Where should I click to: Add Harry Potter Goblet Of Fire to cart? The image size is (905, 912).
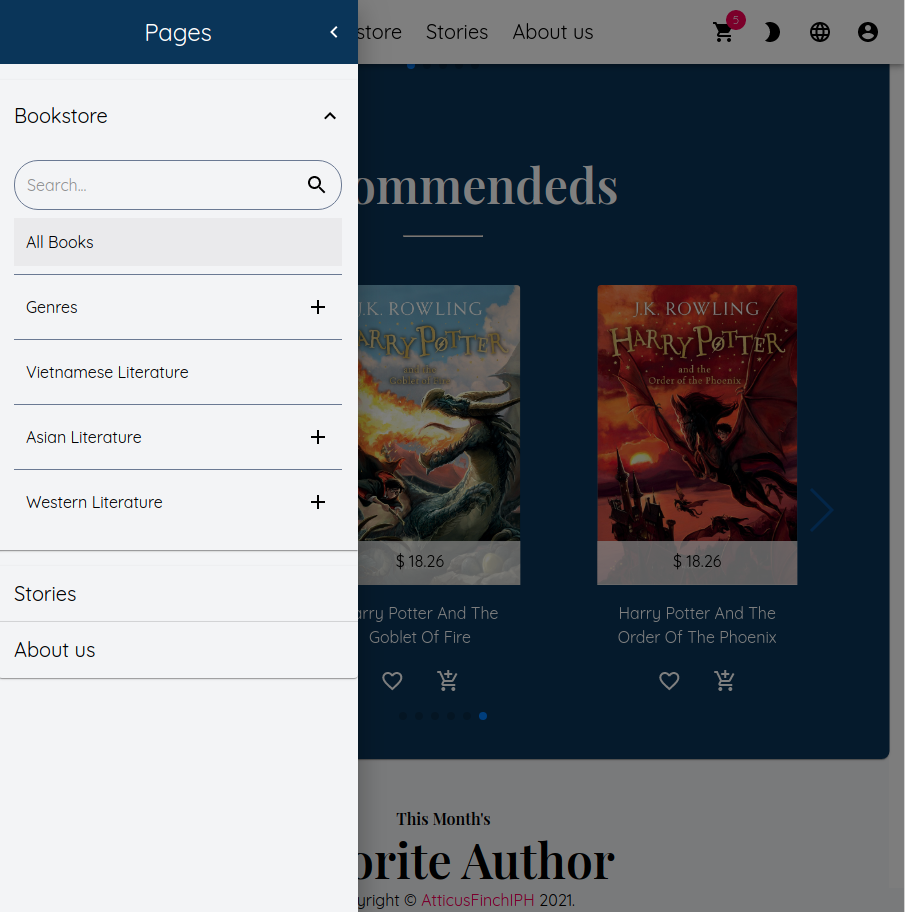point(447,681)
